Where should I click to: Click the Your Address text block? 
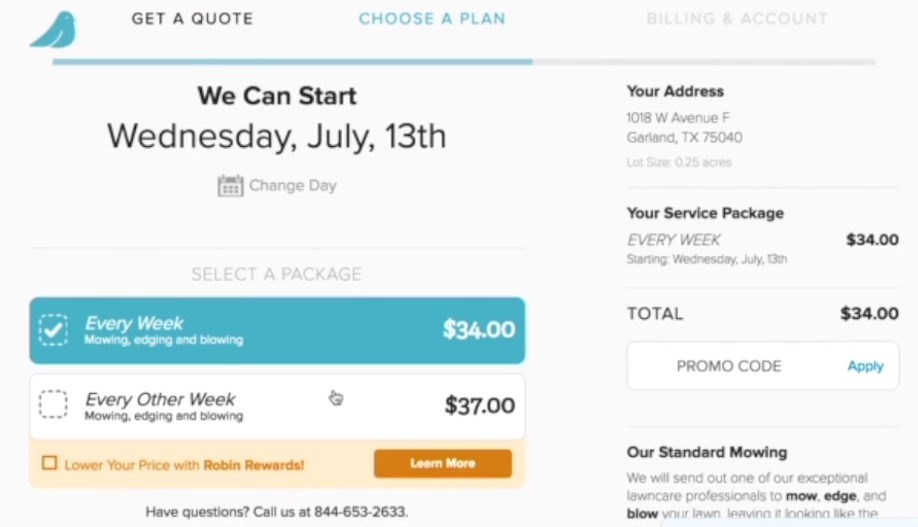click(x=684, y=127)
